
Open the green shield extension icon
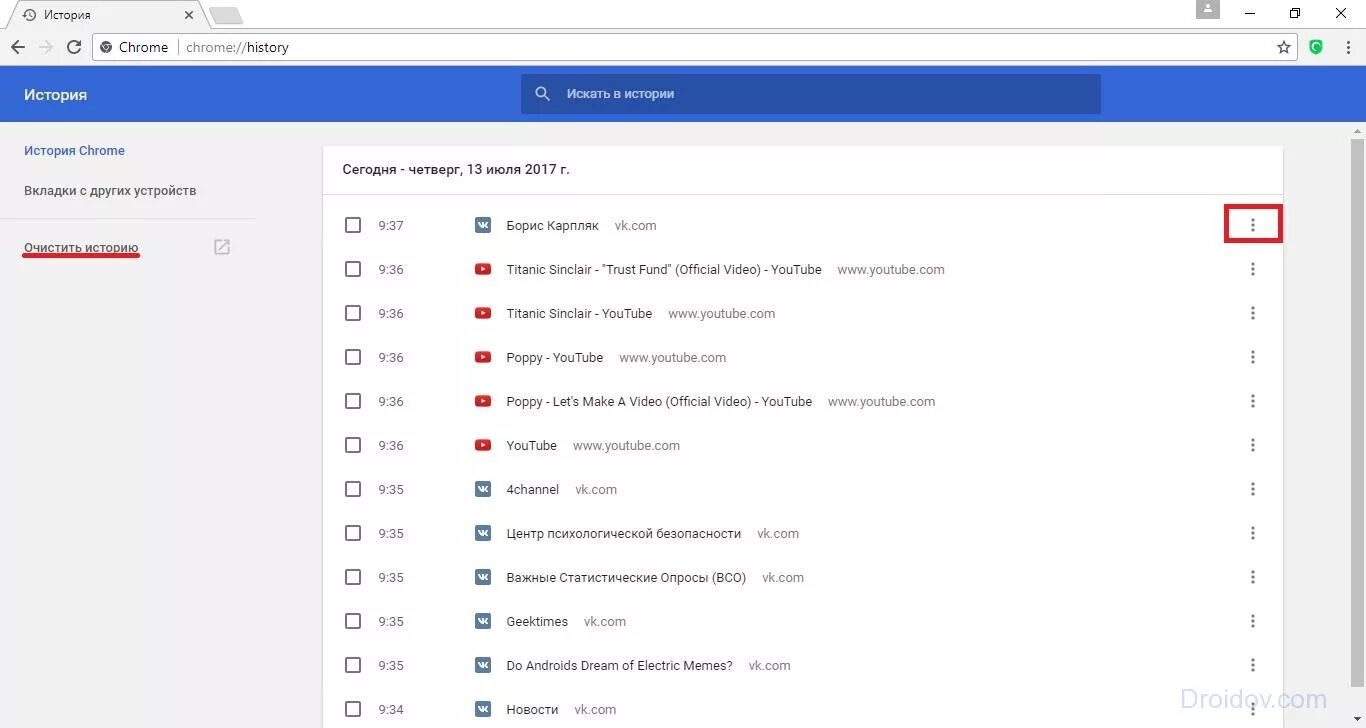click(1316, 47)
